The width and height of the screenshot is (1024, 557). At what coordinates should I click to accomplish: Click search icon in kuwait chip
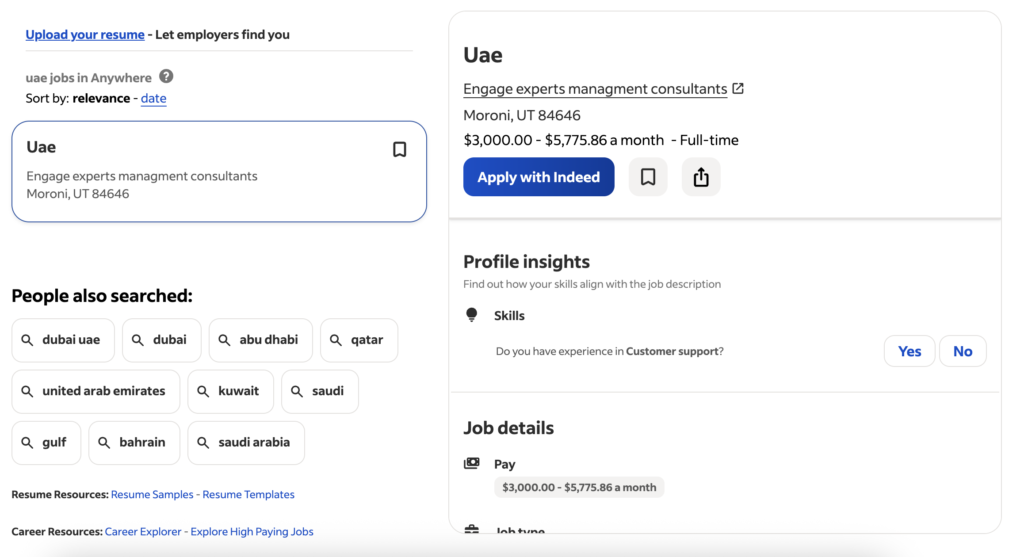(203, 391)
